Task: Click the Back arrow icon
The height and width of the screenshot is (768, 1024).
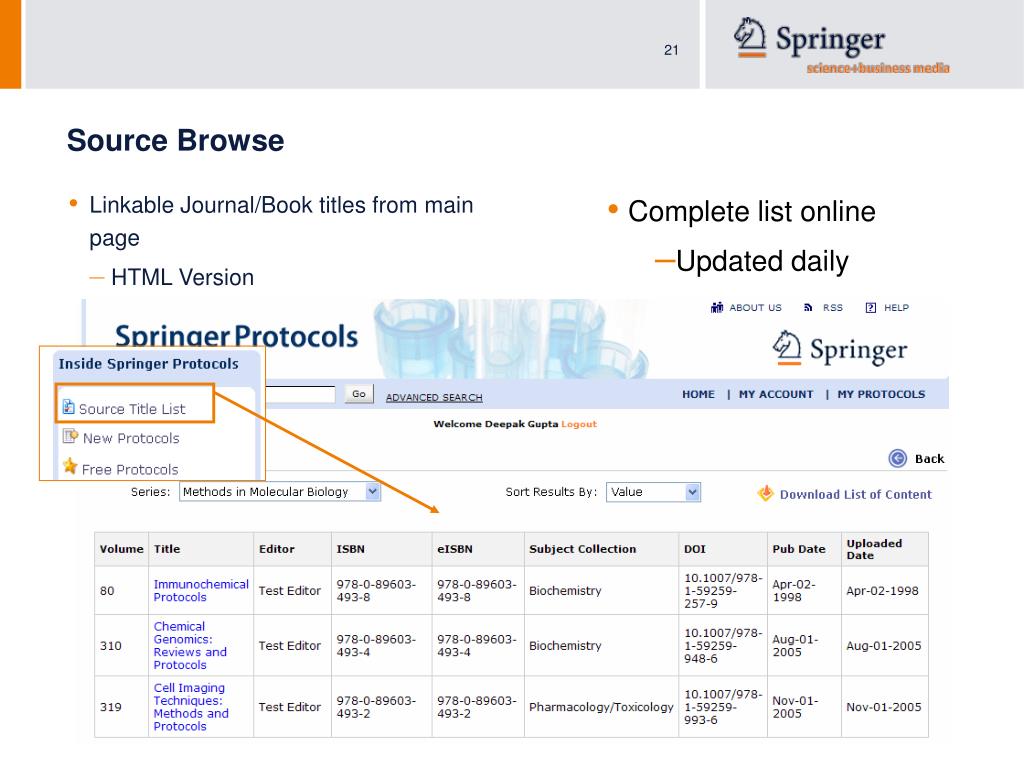Action: [898, 458]
